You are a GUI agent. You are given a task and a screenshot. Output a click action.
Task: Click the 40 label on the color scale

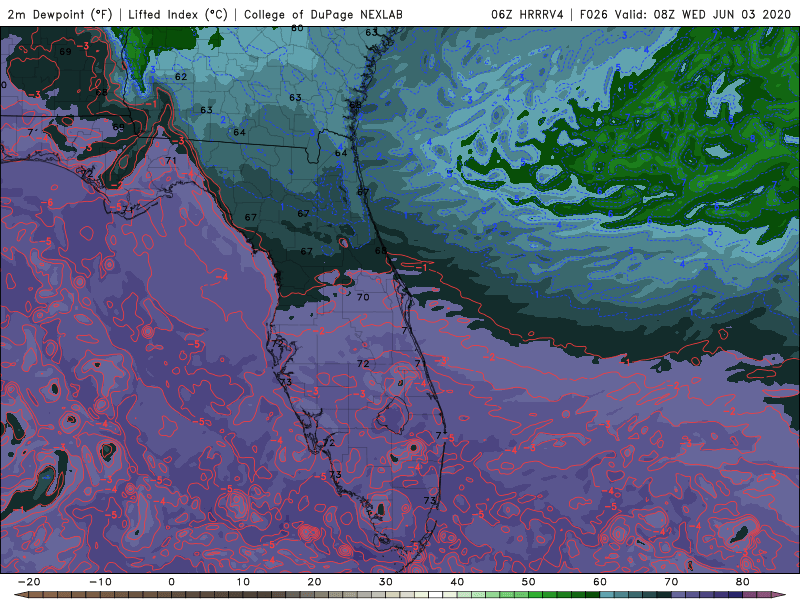(x=457, y=582)
